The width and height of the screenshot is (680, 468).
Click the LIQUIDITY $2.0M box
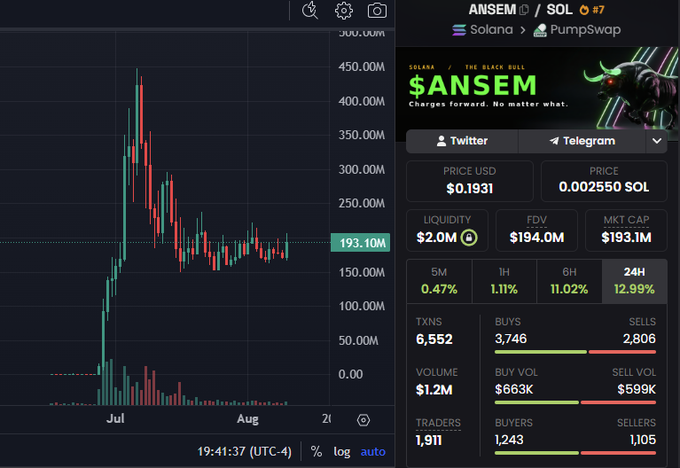[x=447, y=230]
